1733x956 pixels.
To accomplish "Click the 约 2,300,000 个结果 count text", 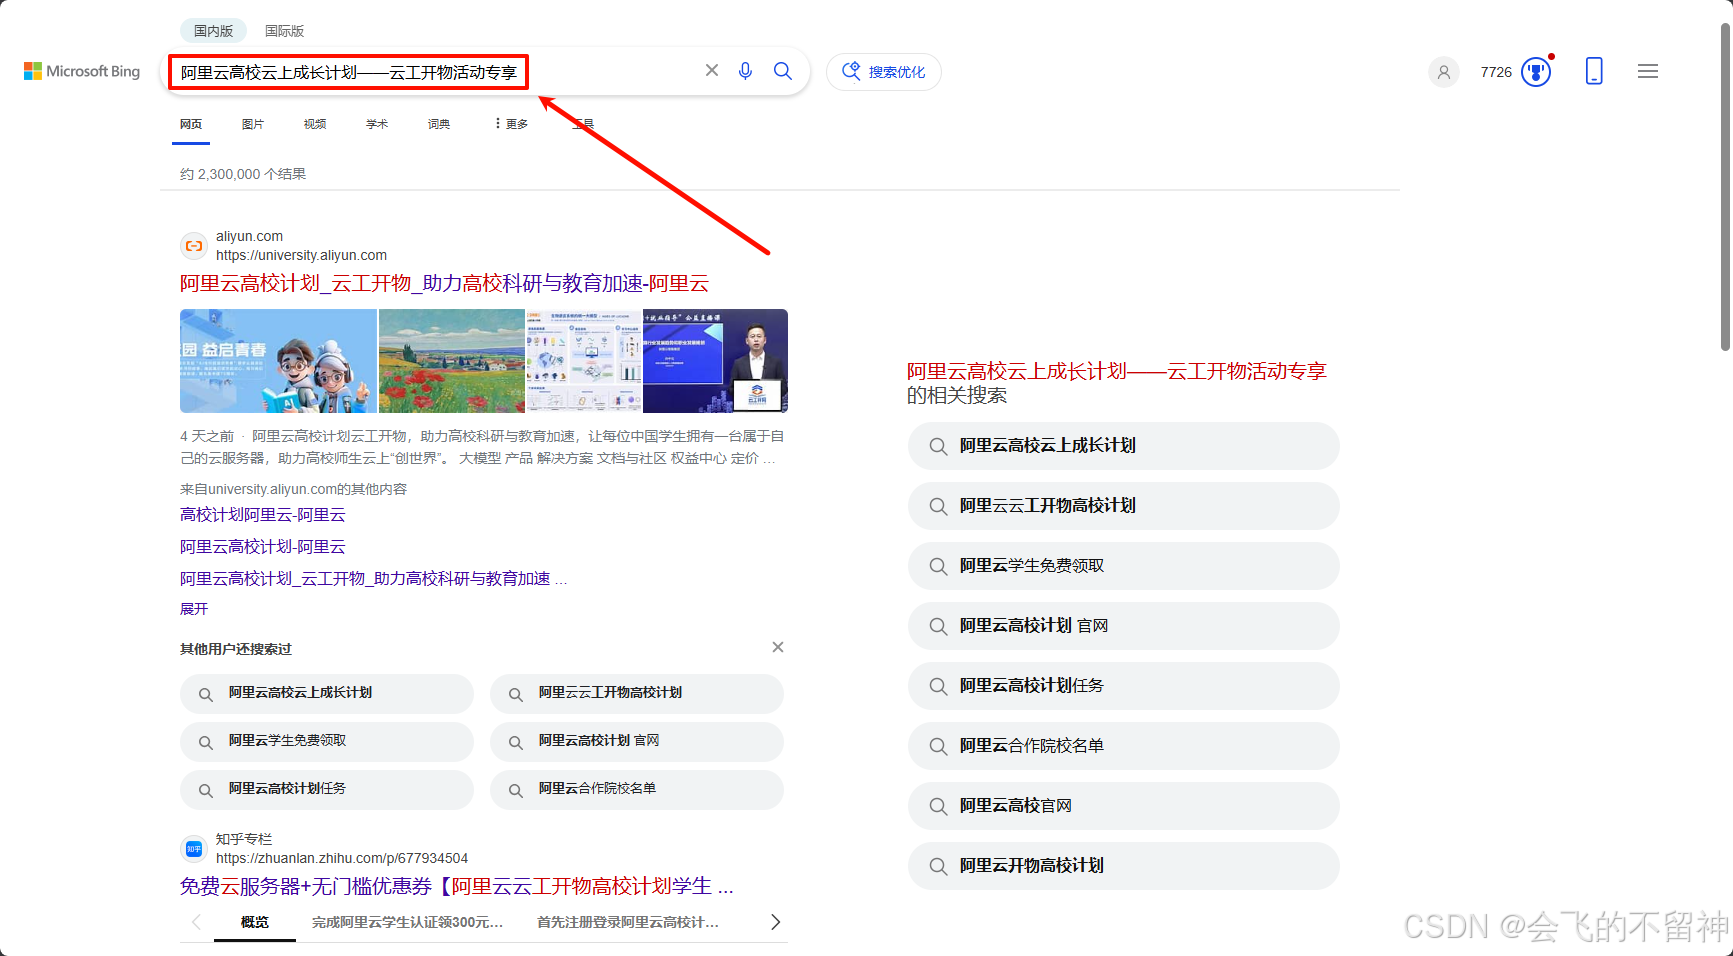I will (243, 174).
